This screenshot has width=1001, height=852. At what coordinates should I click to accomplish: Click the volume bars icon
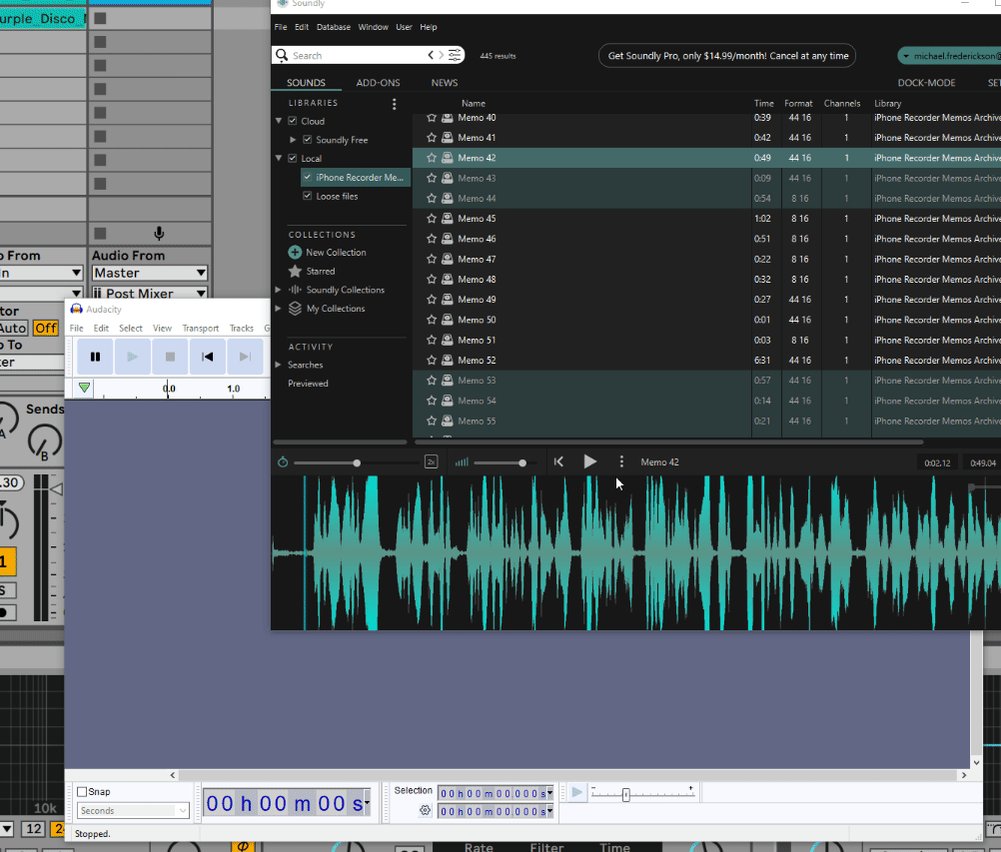(x=462, y=462)
